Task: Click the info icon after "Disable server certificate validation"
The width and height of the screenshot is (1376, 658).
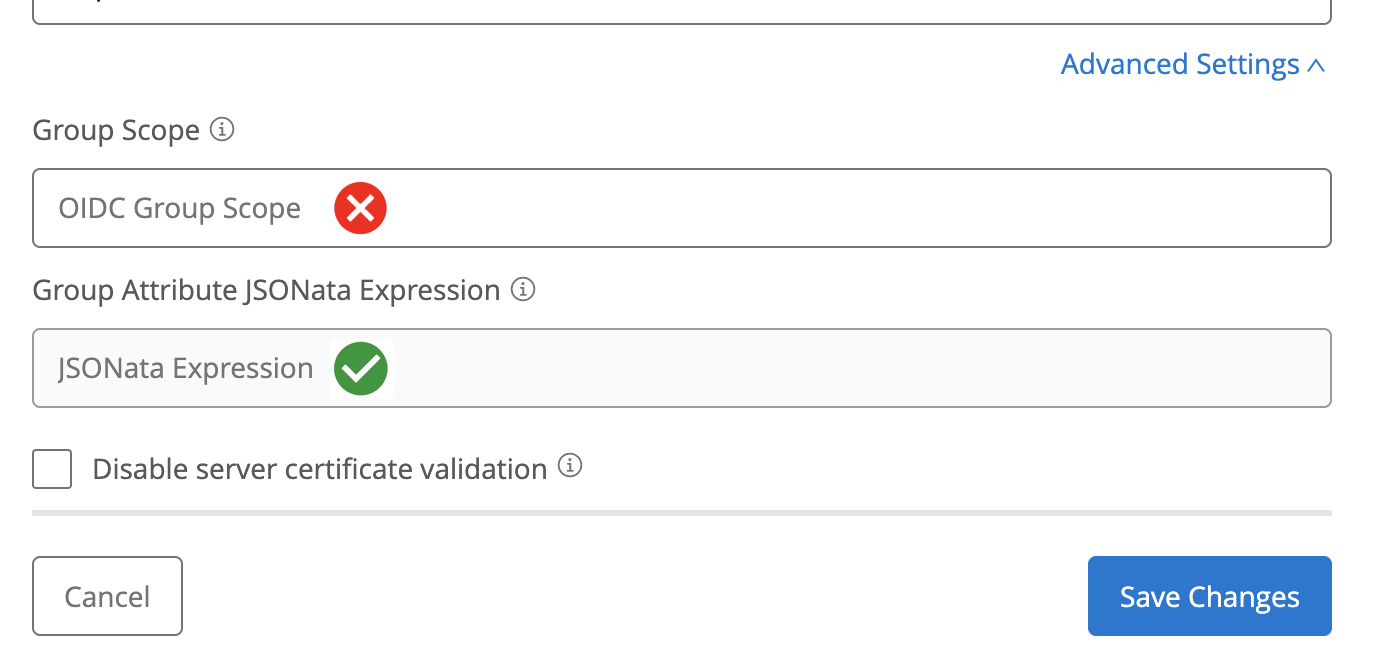Action: (569, 466)
